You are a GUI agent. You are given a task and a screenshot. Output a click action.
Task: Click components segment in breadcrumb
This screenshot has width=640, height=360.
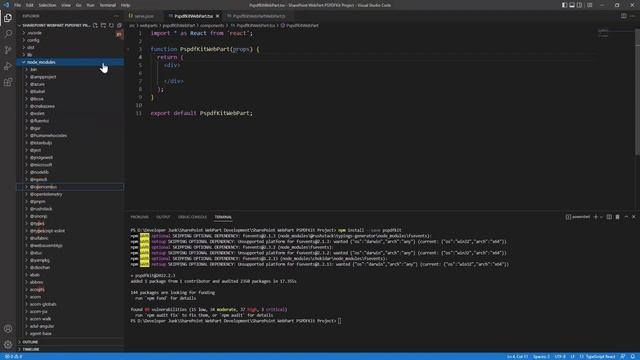(211, 25)
